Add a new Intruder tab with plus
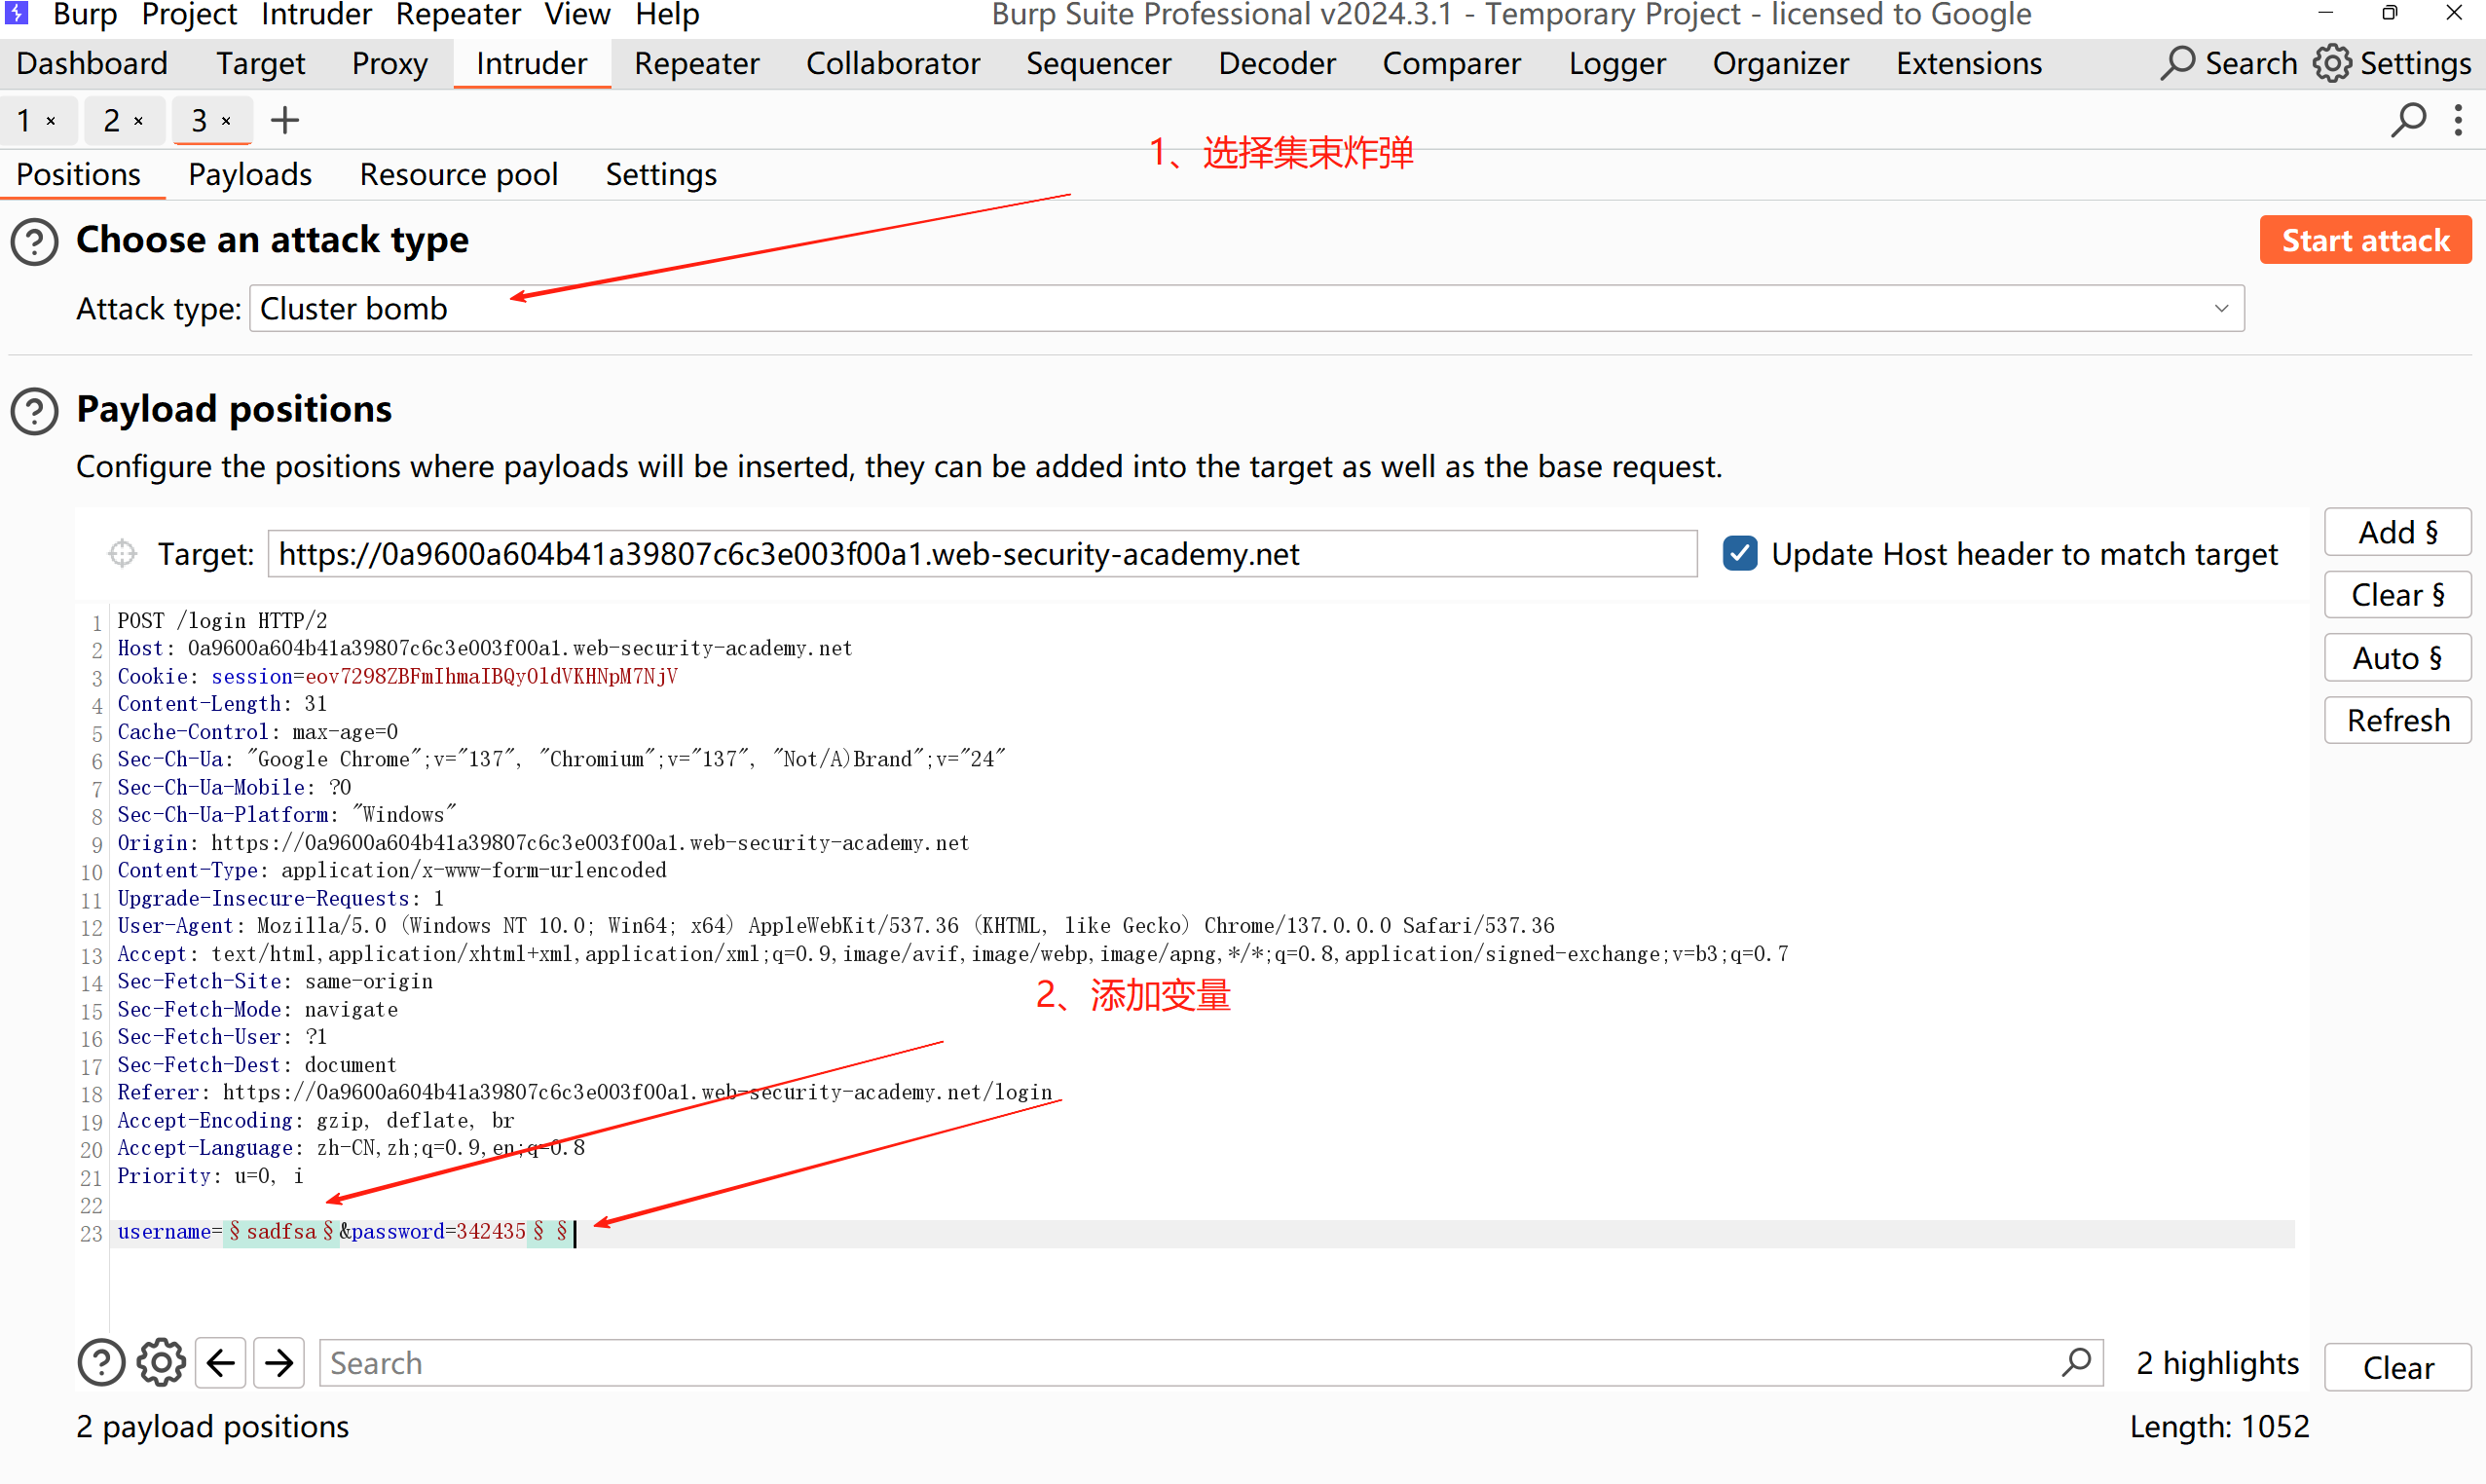This screenshot has height=1484, width=2486. pos(285,120)
